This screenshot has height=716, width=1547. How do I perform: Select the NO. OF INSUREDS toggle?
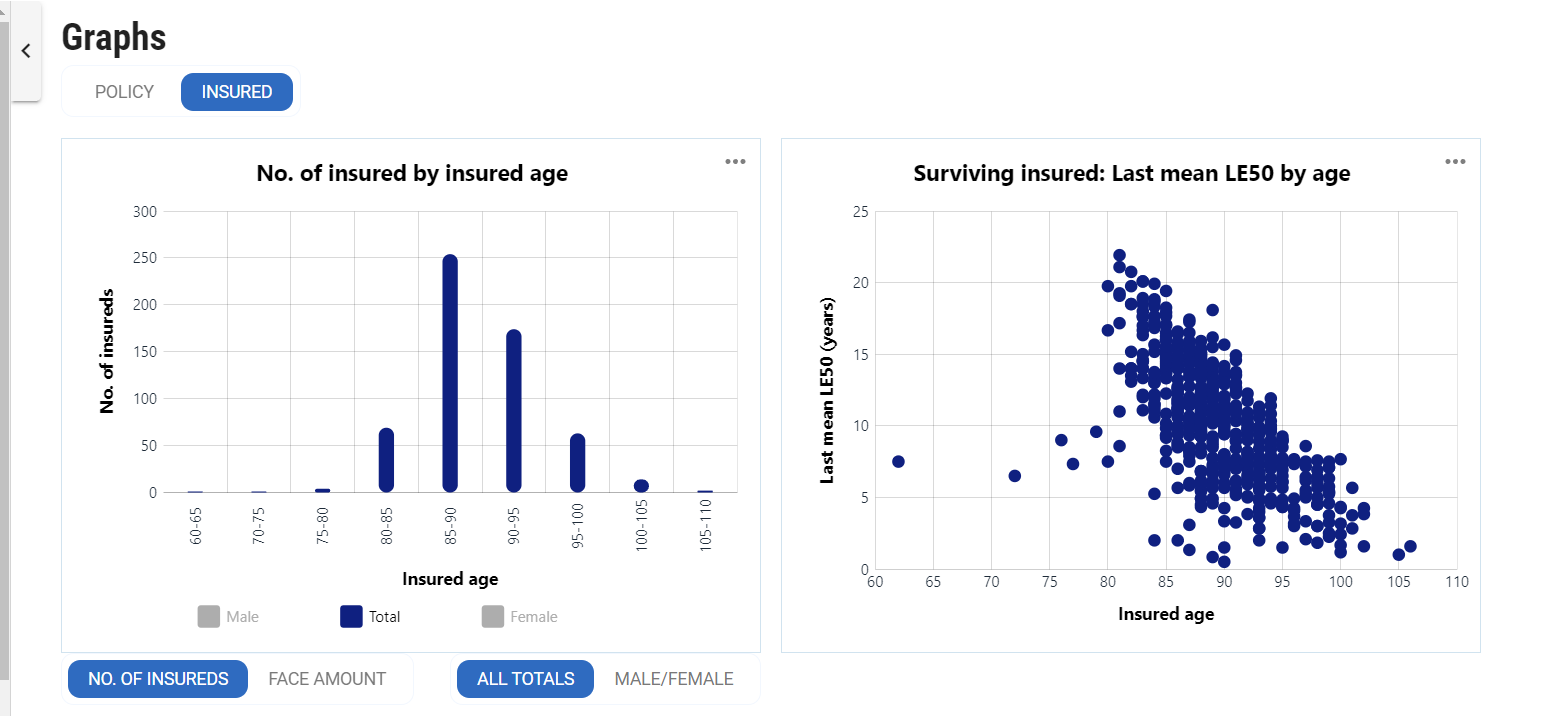tap(158, 679)
